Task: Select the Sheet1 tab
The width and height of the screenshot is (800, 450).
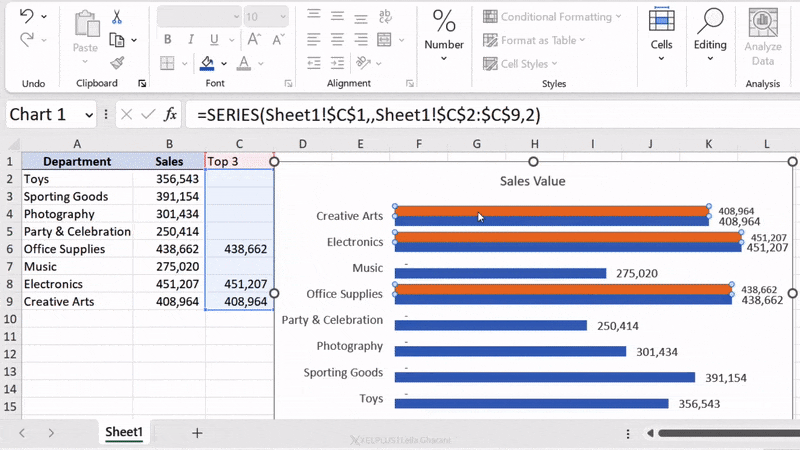Action: point(124,432)
